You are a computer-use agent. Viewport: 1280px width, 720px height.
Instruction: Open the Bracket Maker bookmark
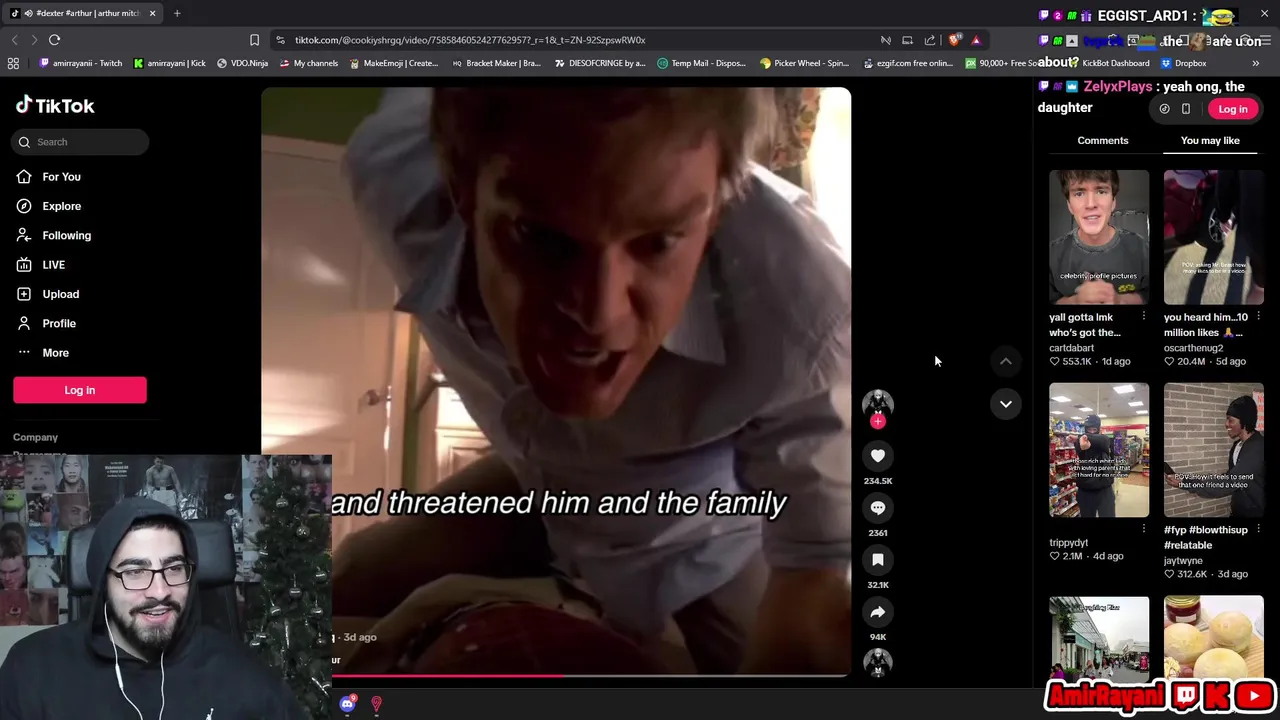[x=496, y=63]
